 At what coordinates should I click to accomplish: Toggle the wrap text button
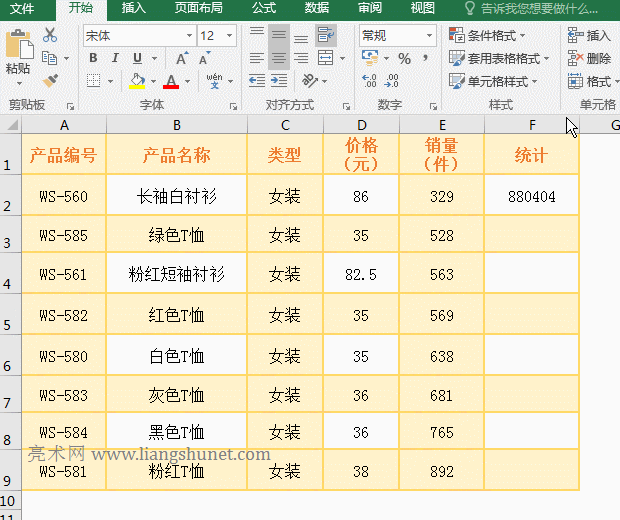pyautogui.click(x=325, y=36)
